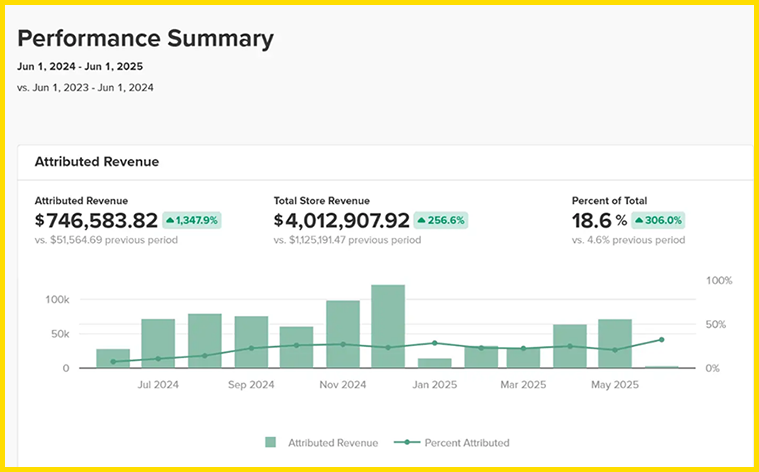Click the Attributed Revenue 1,347.9% increase badge
Image resolution: width=759 pixels, height=472 pixels.
point(192,220)
